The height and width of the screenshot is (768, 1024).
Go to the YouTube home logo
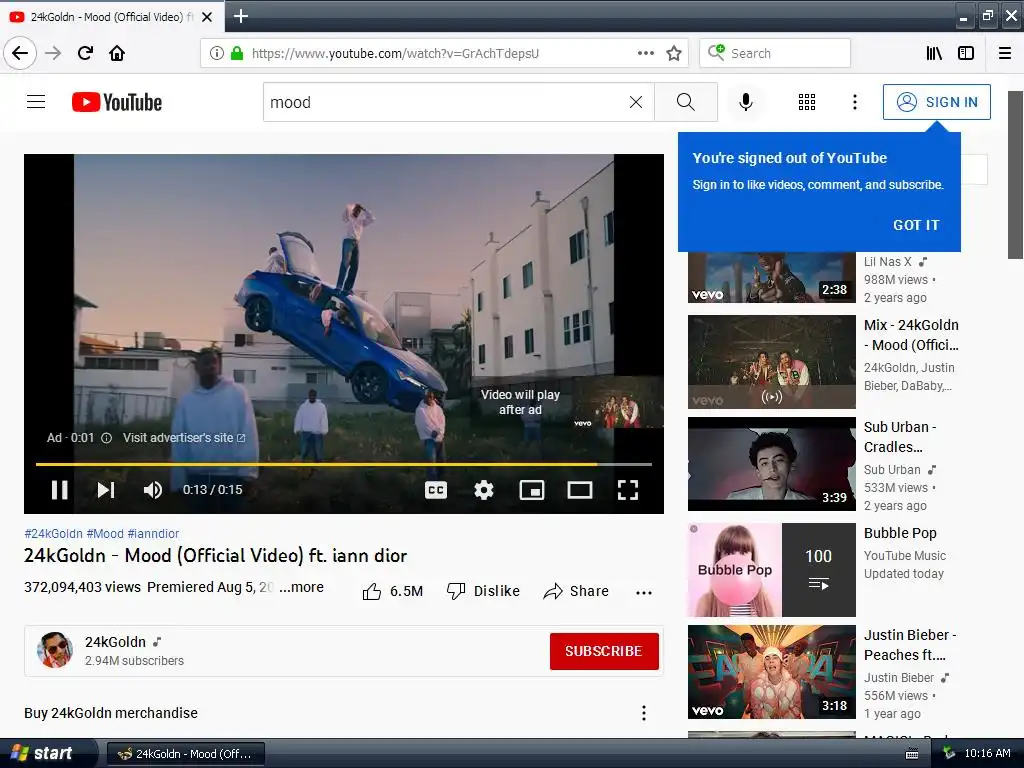click(x=117, y=102)
